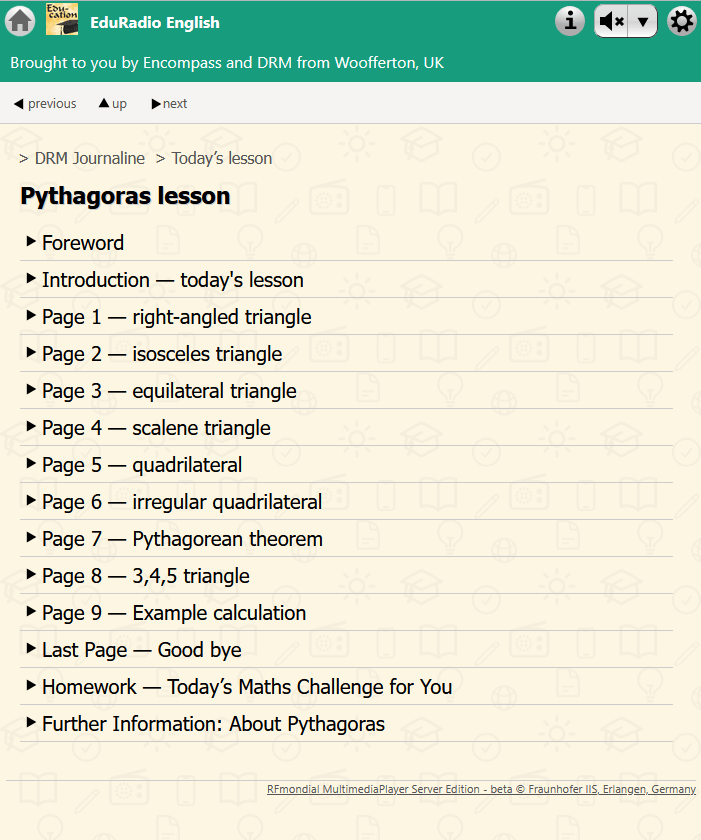Open Page 8 — 3,4,5 triangle
The width and height of the screenshot is (701, 840).
point(346,575)
